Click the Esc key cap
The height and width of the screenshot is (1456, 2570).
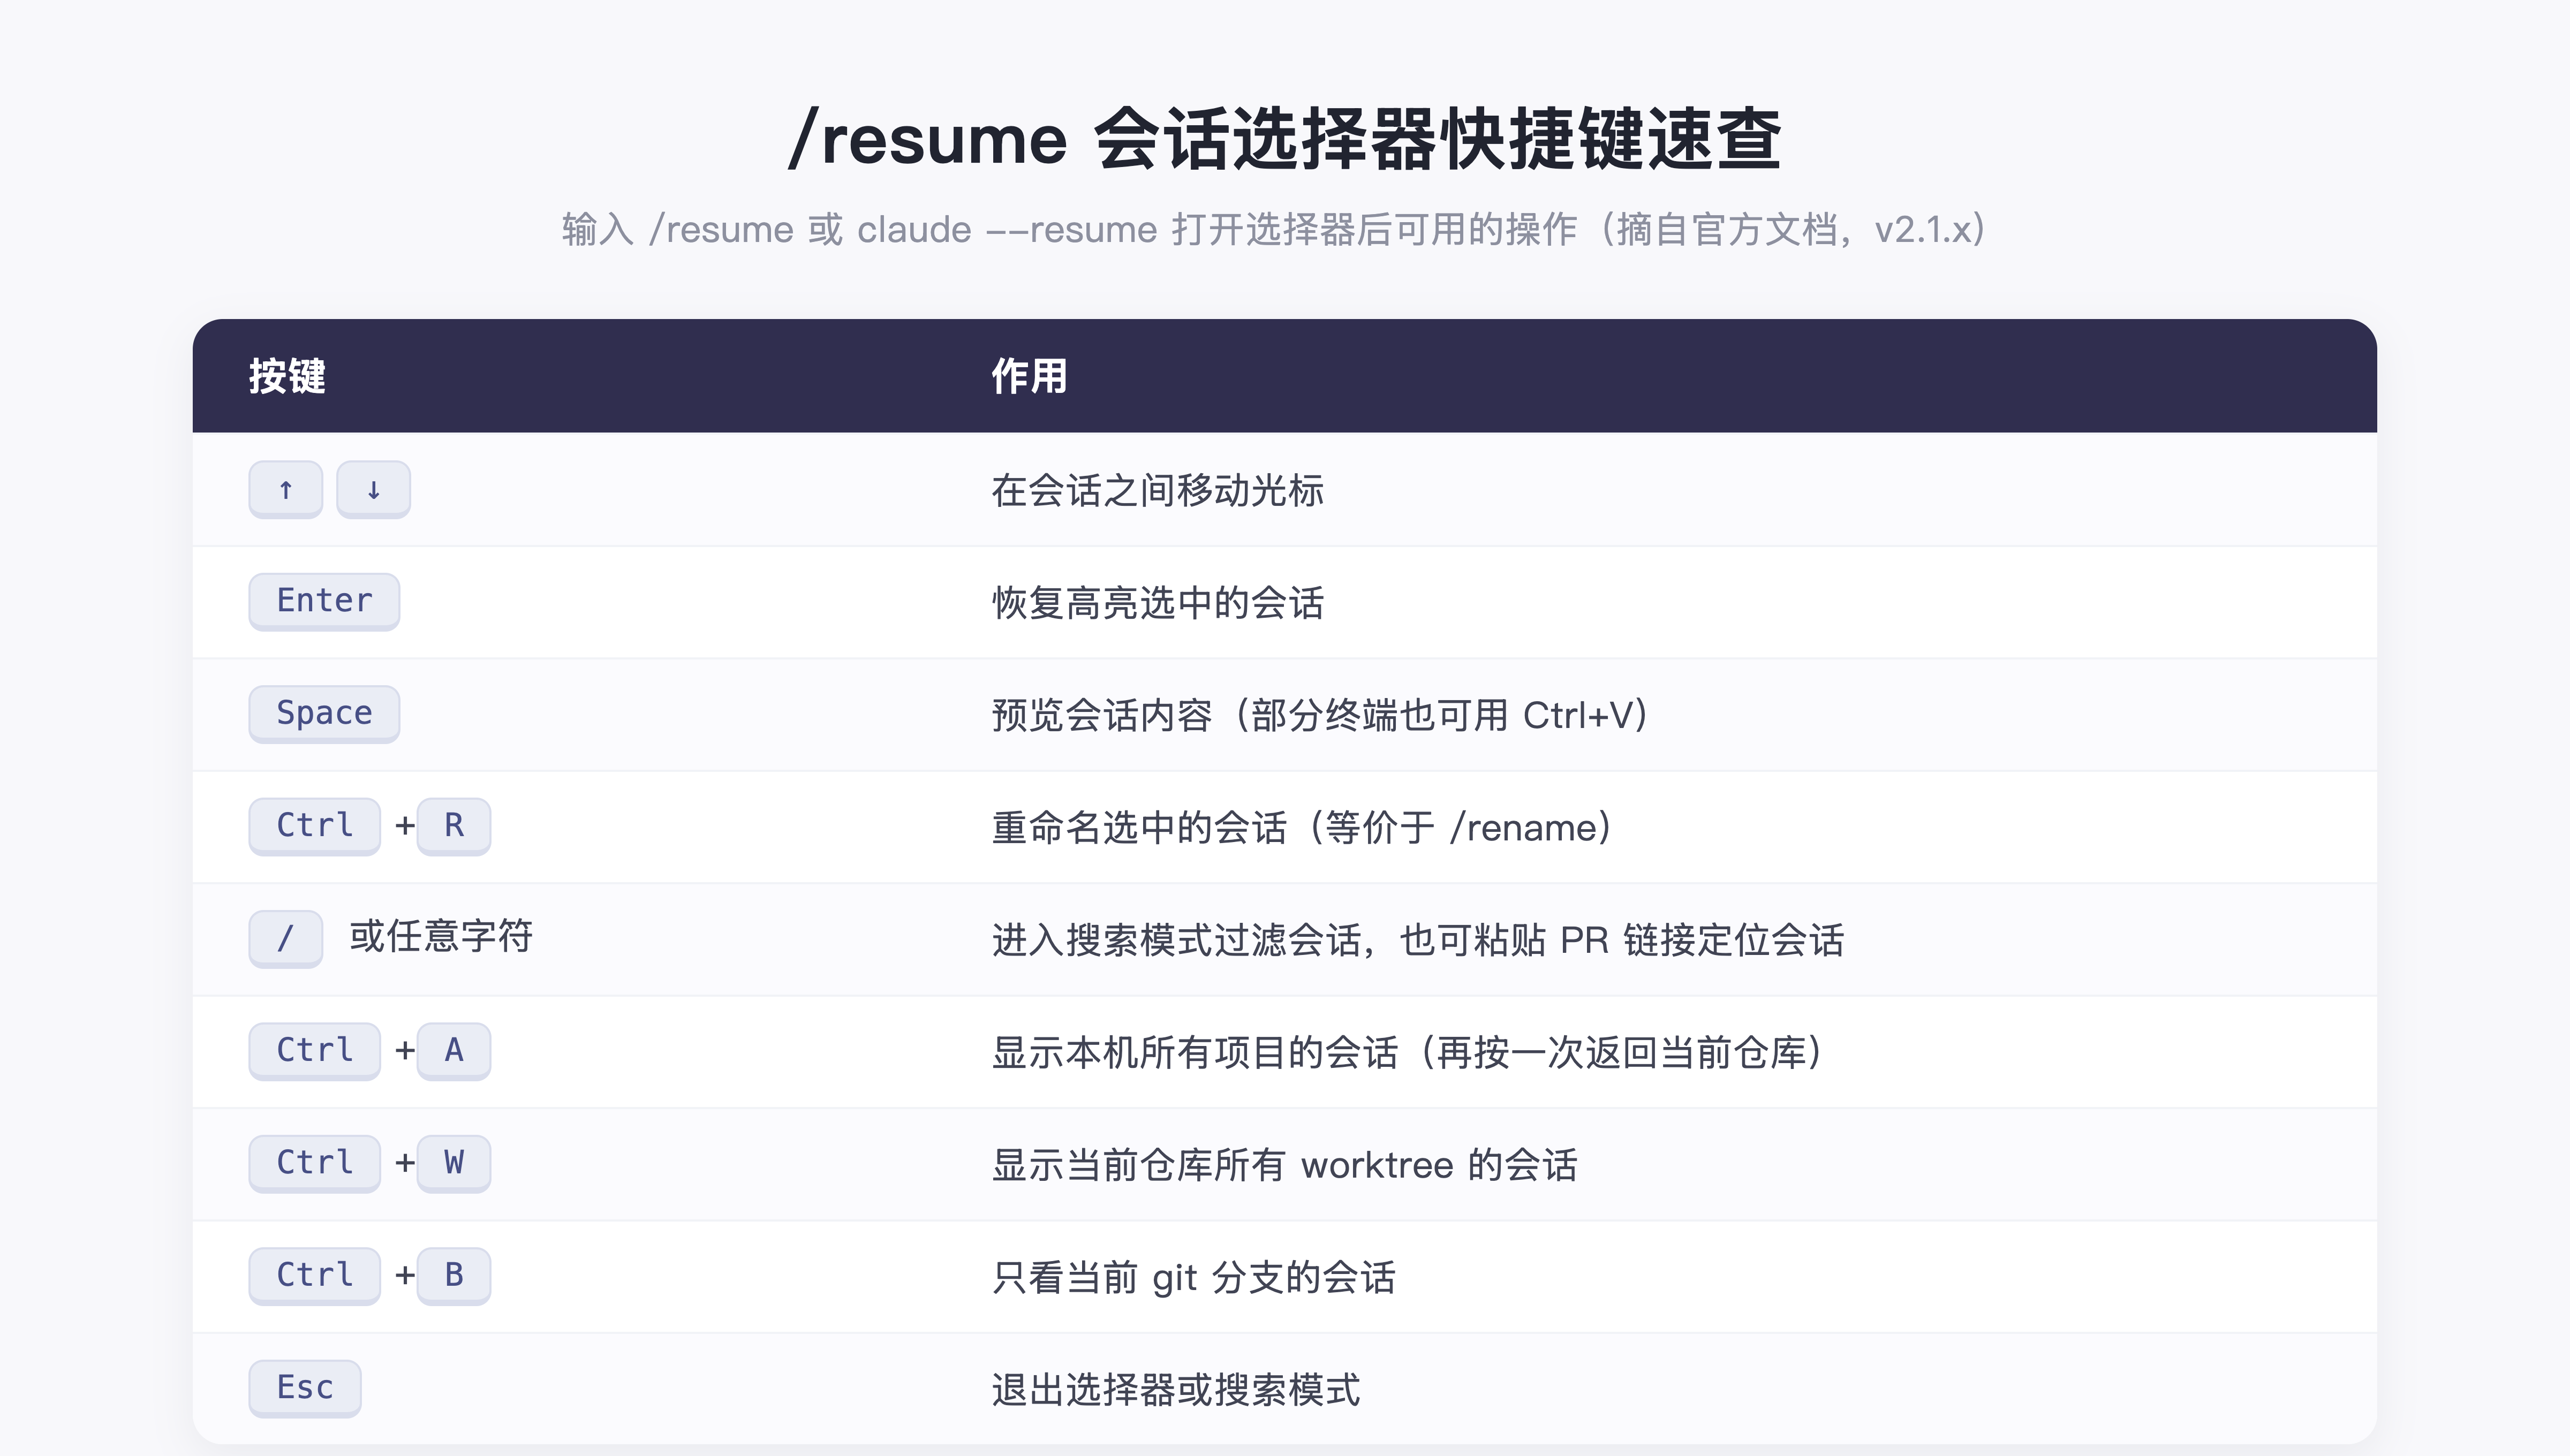(x=305, y=1388)
